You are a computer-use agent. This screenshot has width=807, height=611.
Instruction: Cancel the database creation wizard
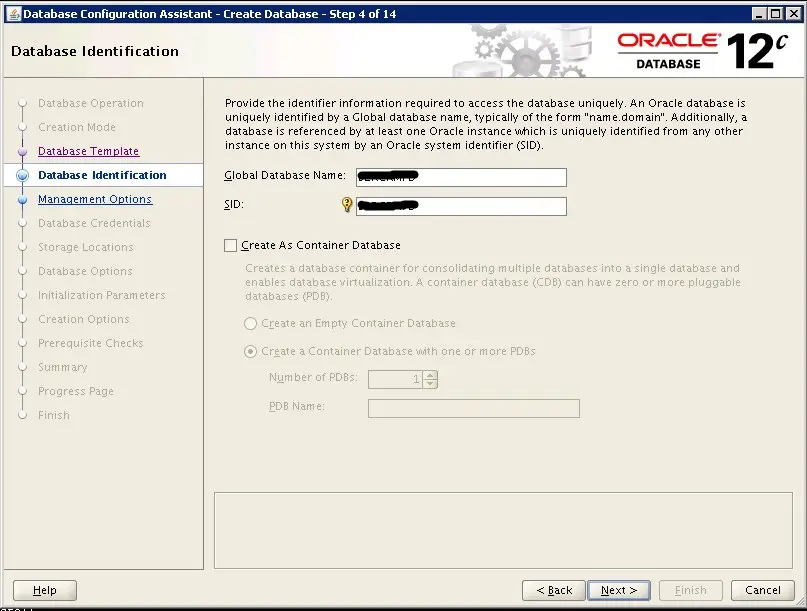point(763,590)
